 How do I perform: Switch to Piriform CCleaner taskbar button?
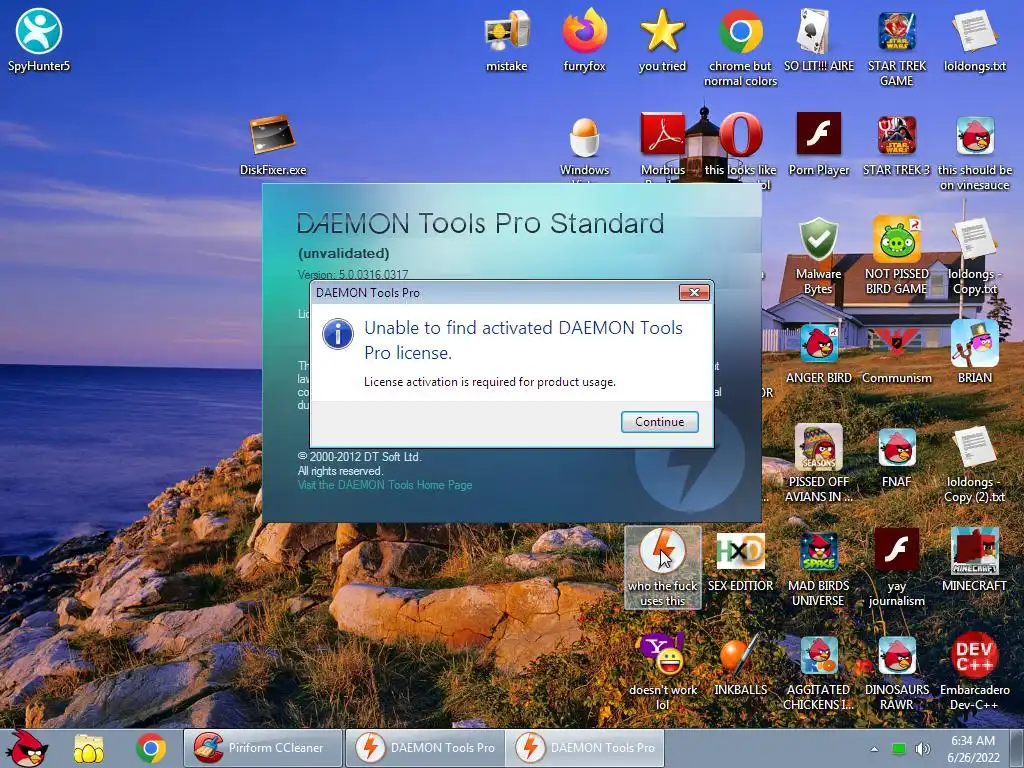click(263, 748)
